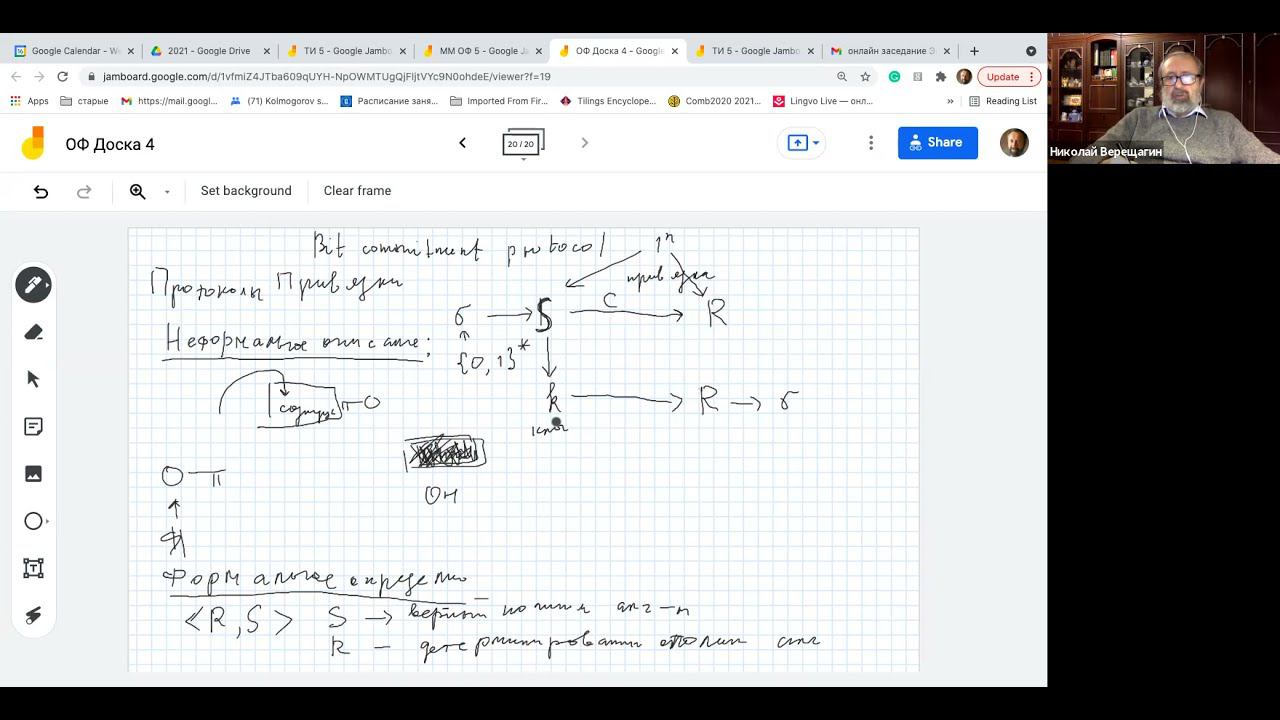Viewport: 1280px width, 720px height.
Task: Switch to the онлайн заседание Gmail tab
Action: pyautogui.click(x=890, y=51)
